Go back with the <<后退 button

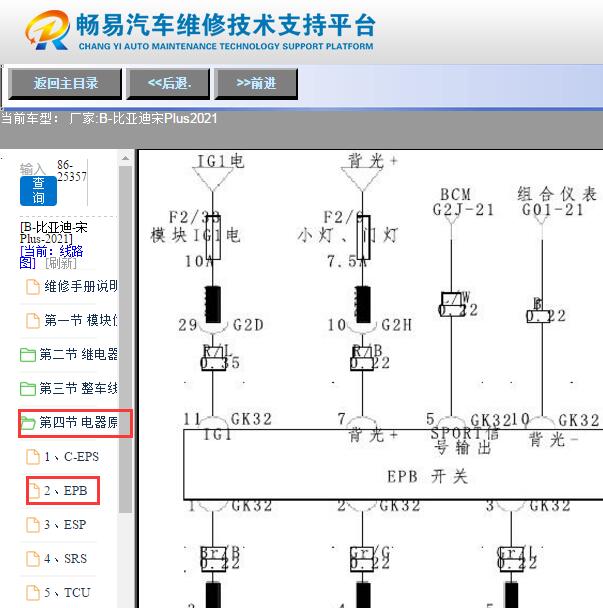point(169,84)
